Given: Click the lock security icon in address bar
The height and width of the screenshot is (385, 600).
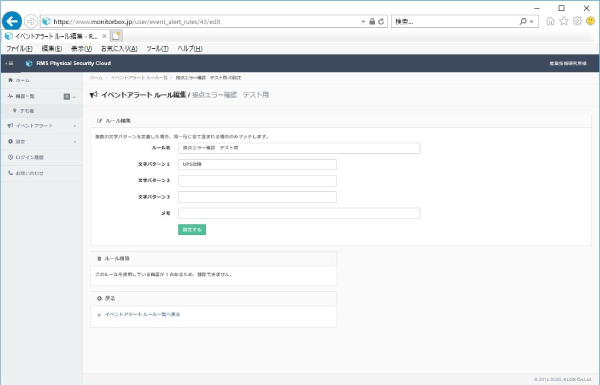Looking at the screenshot, I should click(372, 21).
